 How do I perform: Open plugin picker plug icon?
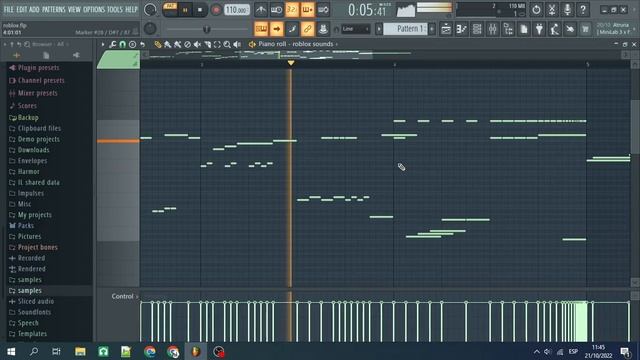pyautogui.click(x=539, y=29)
